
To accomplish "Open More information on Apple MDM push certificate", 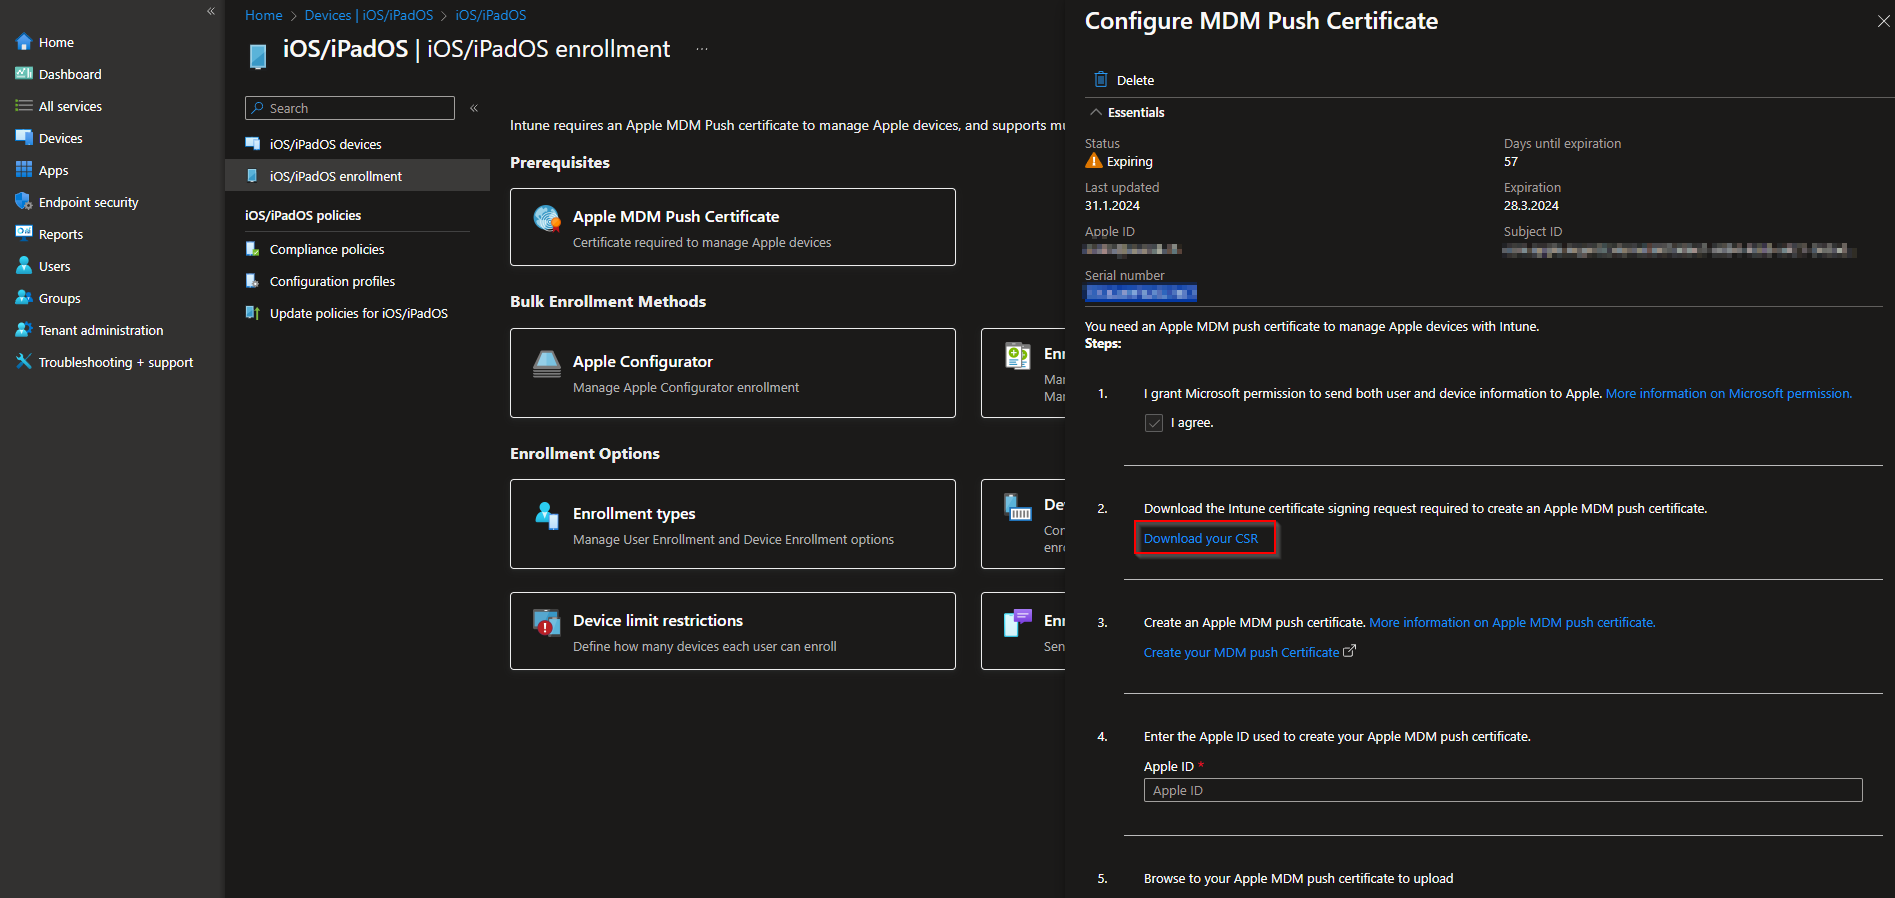I will [x=1512, y=622].
